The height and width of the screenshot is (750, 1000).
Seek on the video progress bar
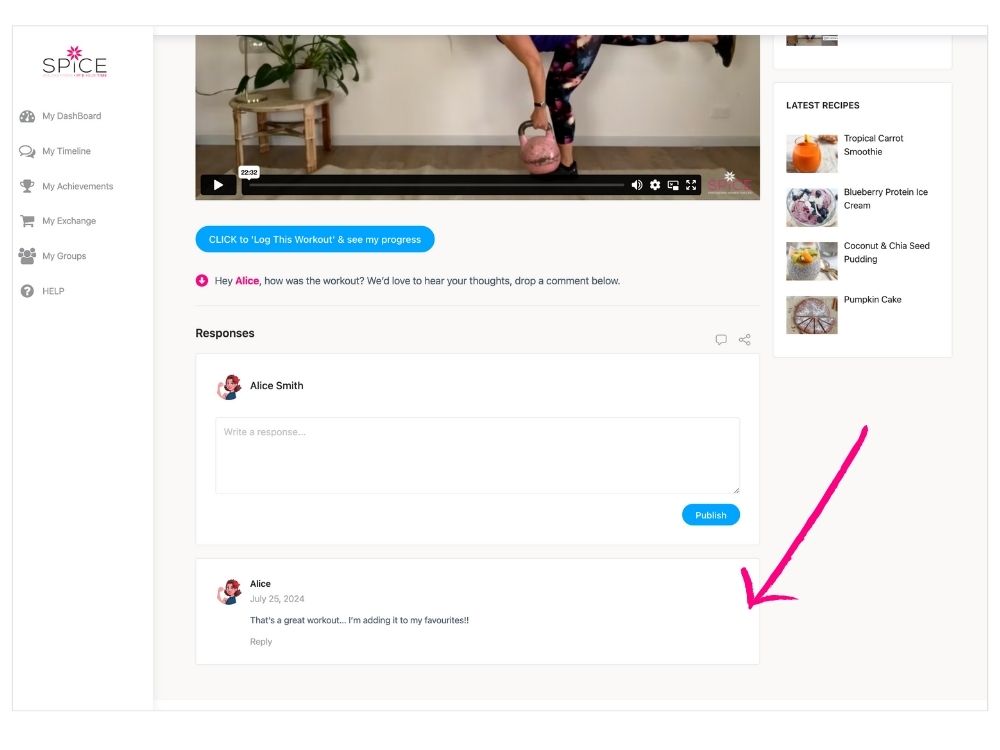pos(435,185)
